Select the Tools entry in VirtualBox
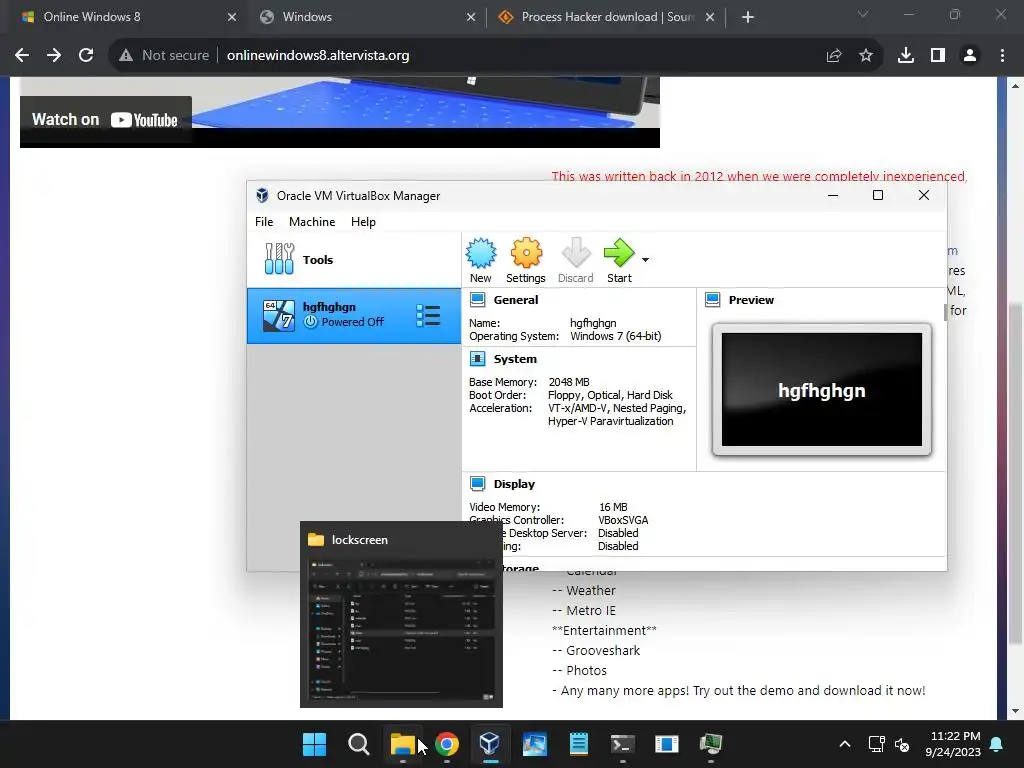This screenshot has width=1024, height=768. (353, 259)
